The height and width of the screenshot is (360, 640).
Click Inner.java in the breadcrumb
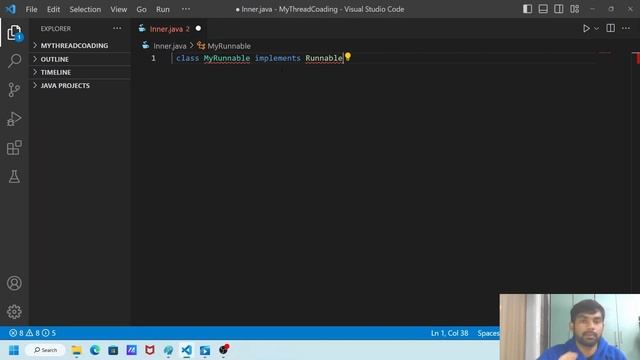click(170, 46)
